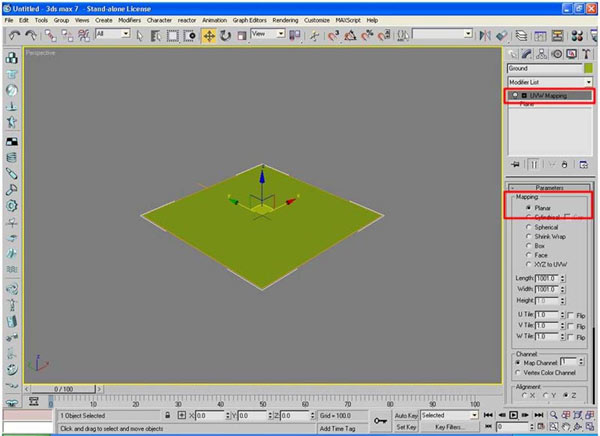Screen dimensions: 600x436
Task: Click the Undo arrow icon
Action: click(x=15, y=36)
